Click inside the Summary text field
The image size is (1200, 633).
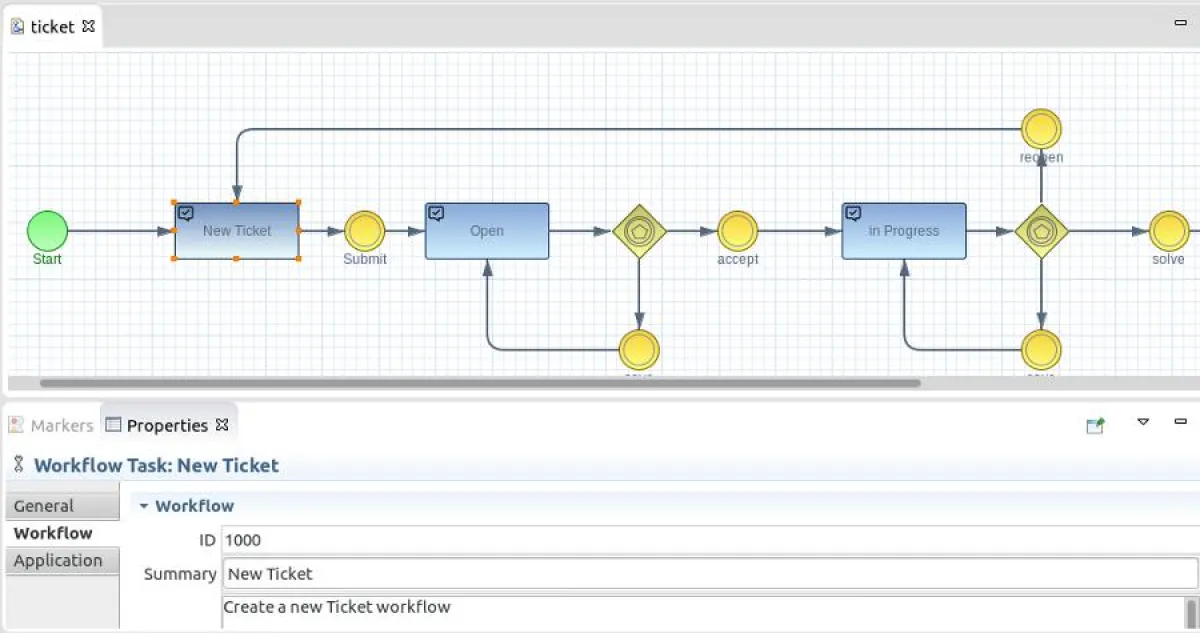pyautogui.click(x=500, y=573)
